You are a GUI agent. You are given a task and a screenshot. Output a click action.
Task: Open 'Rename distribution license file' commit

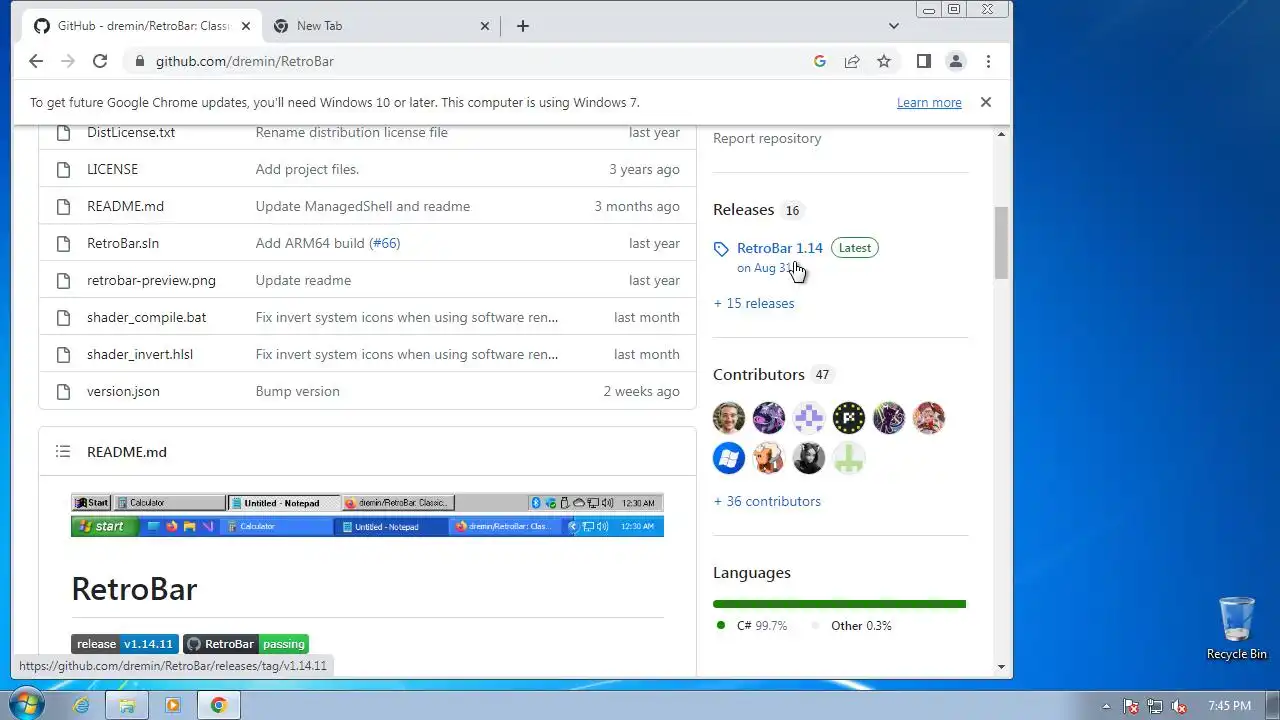point(351,132)
